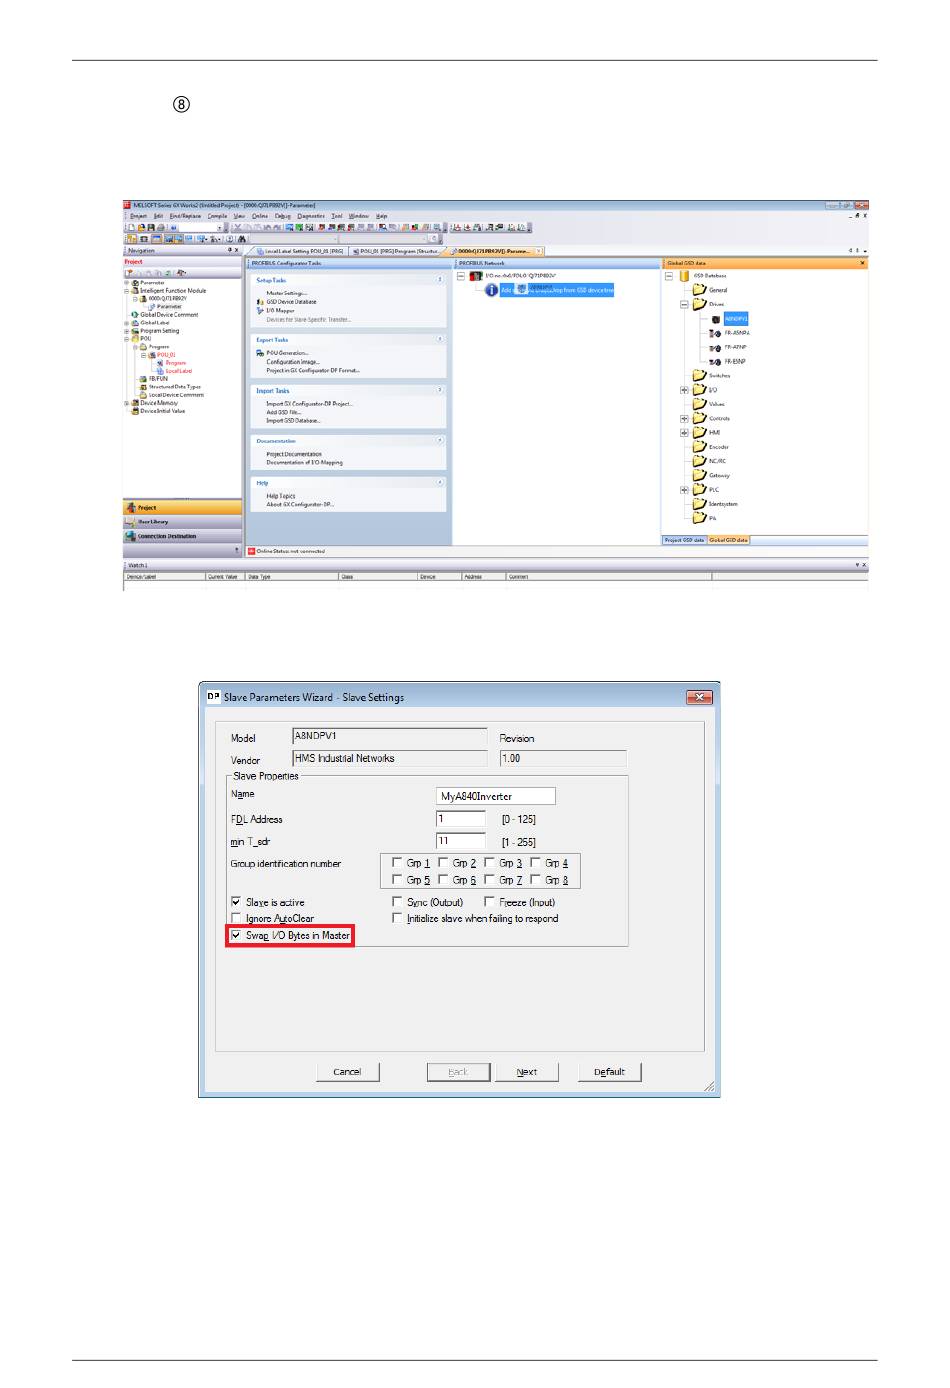Click the GSD Device Database task icon

[260, 301]
